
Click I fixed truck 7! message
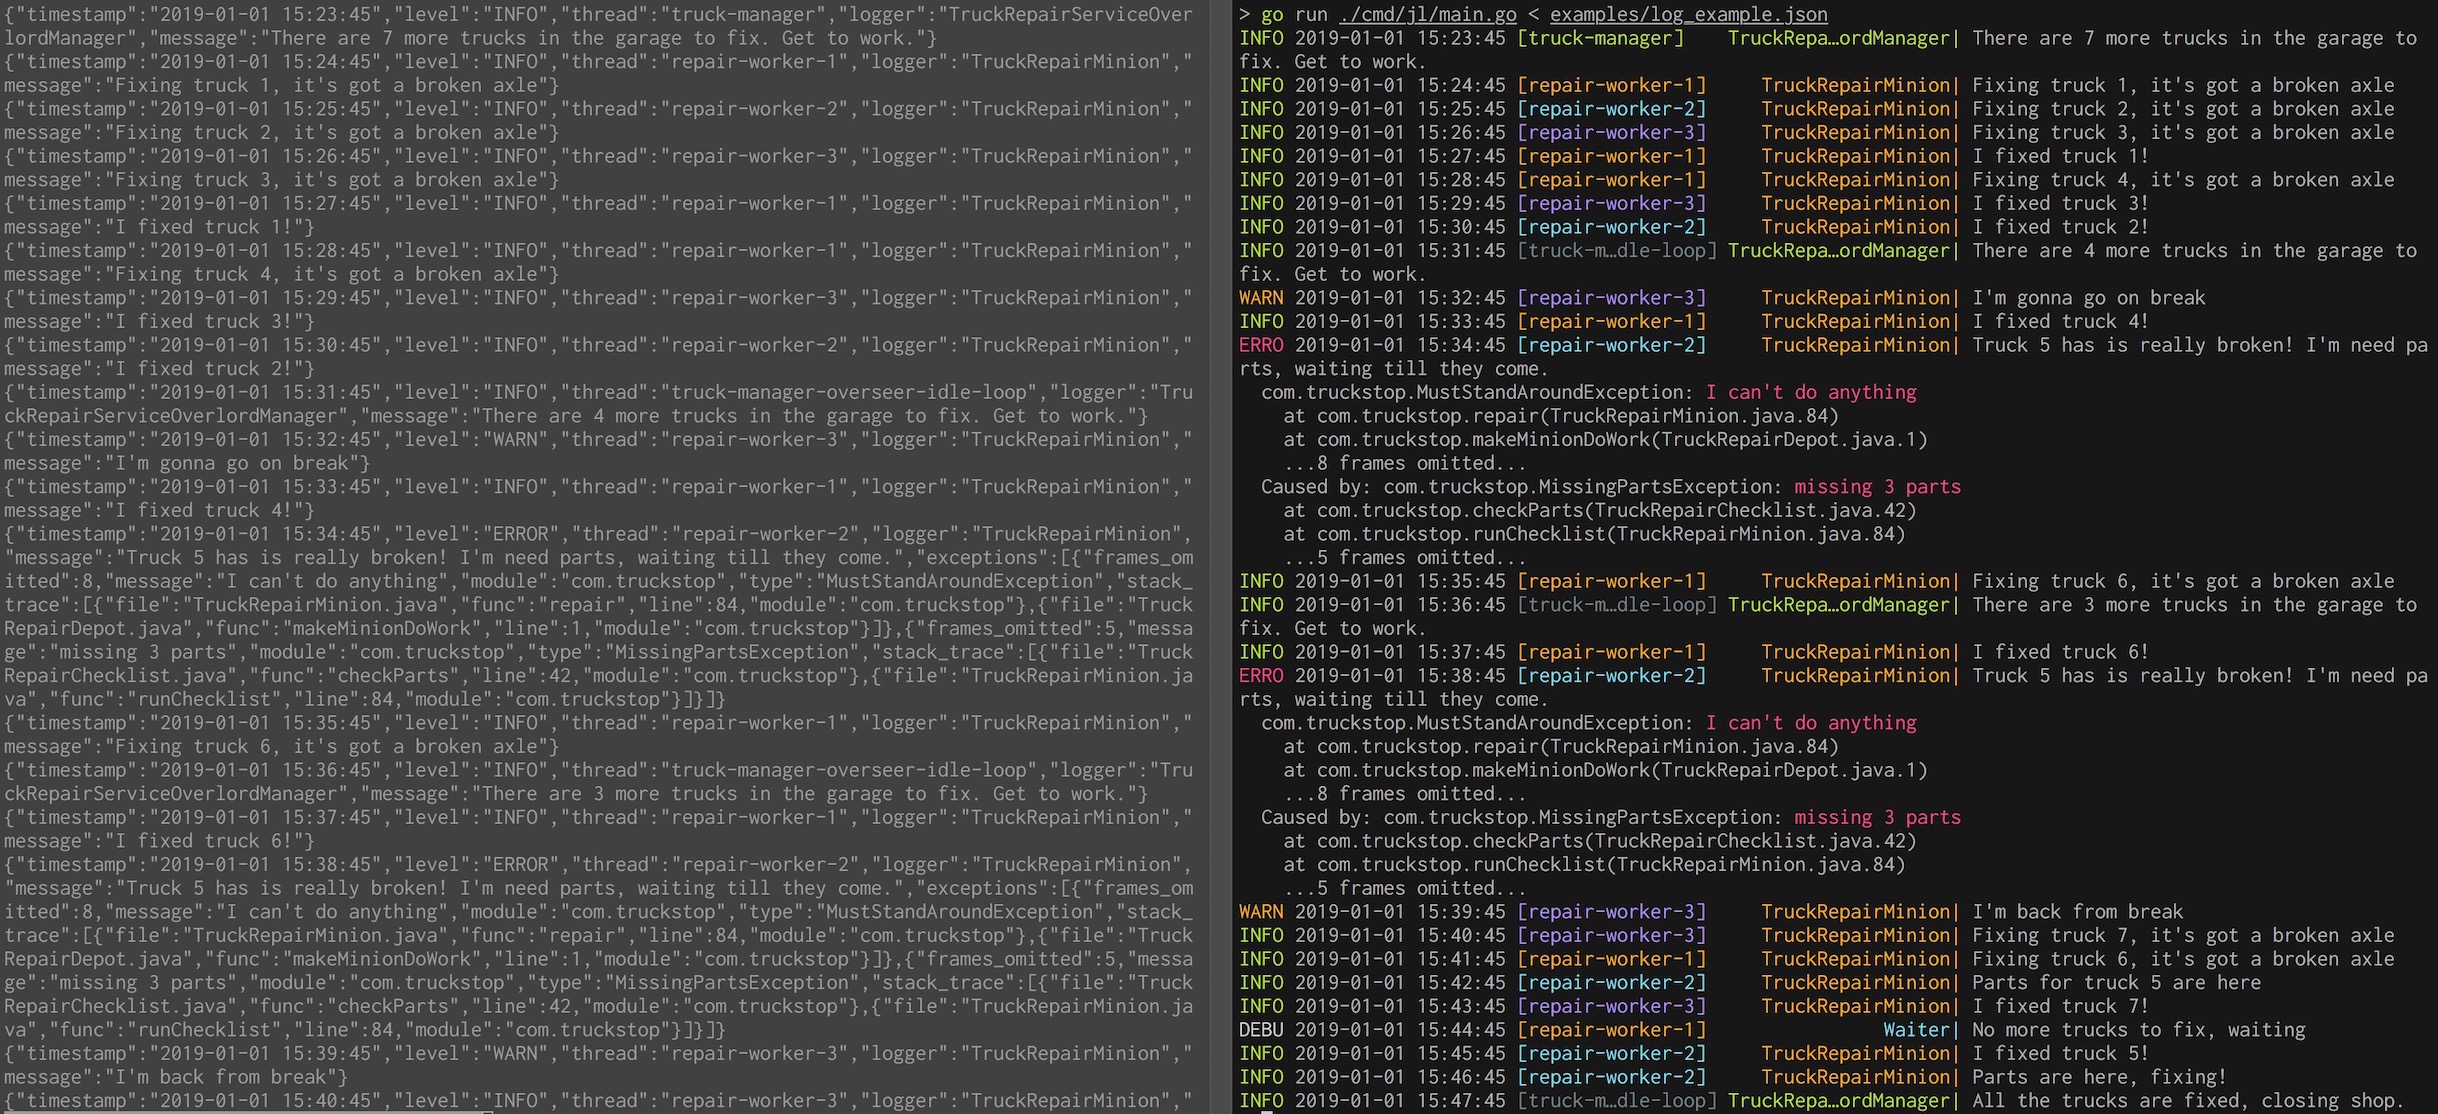(x=2059, y=1006)
